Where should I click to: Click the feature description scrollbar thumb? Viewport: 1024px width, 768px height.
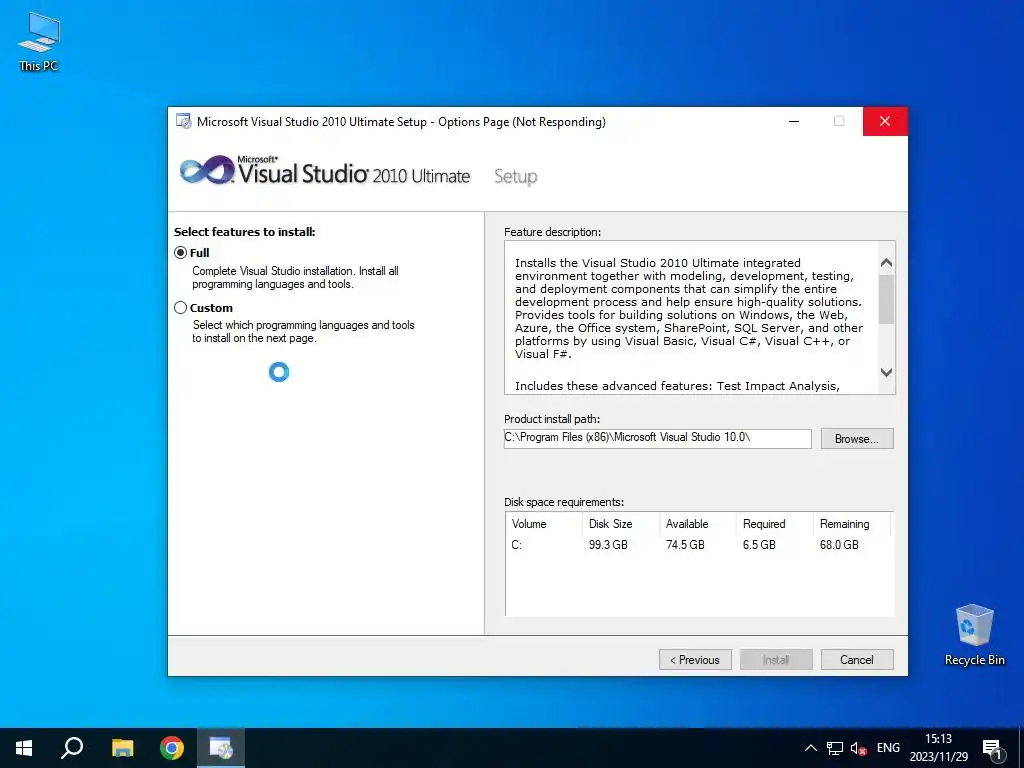pos(886,299)
